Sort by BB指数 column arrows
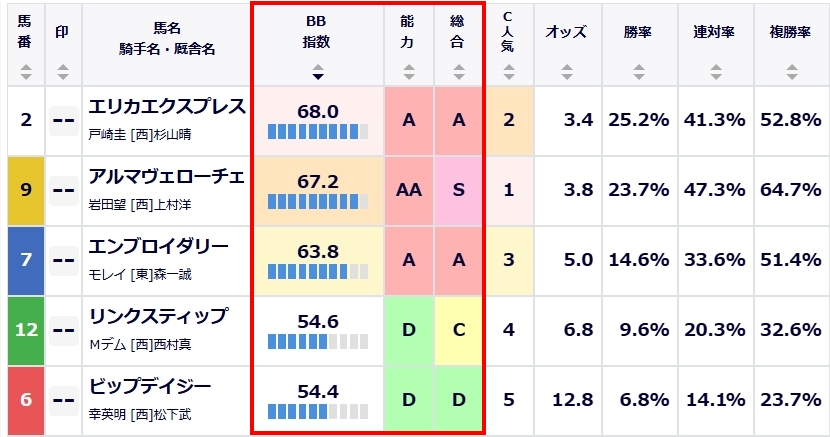Image resolution: width=830 pixels, height=437 pixels. click(318, 71)
